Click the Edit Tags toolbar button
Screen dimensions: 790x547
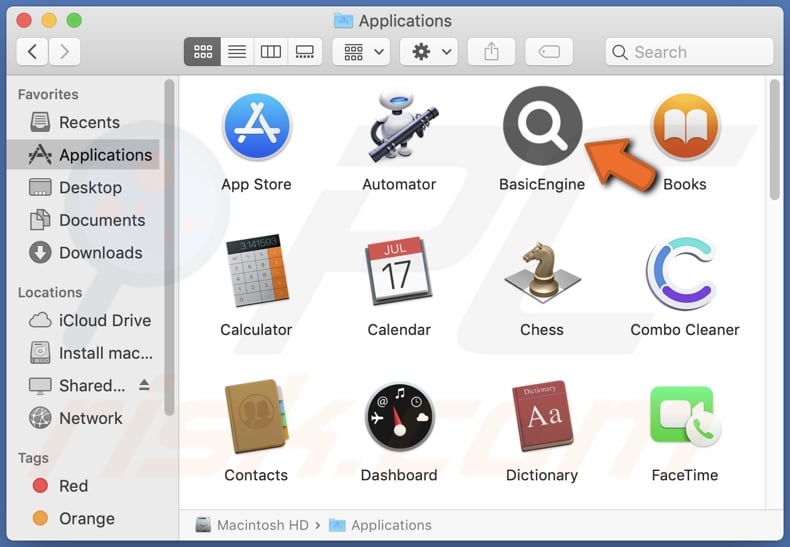pyautogui.click(x=549, y=51)
